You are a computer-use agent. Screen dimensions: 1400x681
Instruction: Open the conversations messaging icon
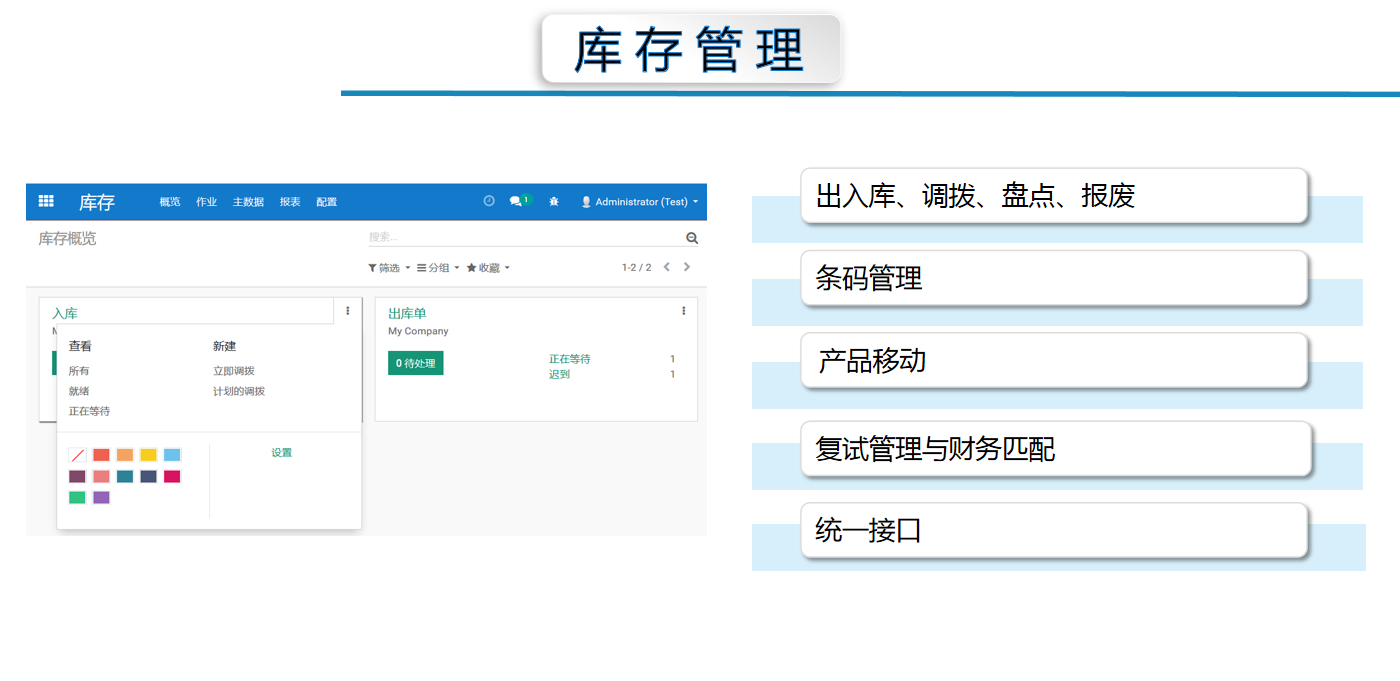pyautogui.click(x=515, y=201)
